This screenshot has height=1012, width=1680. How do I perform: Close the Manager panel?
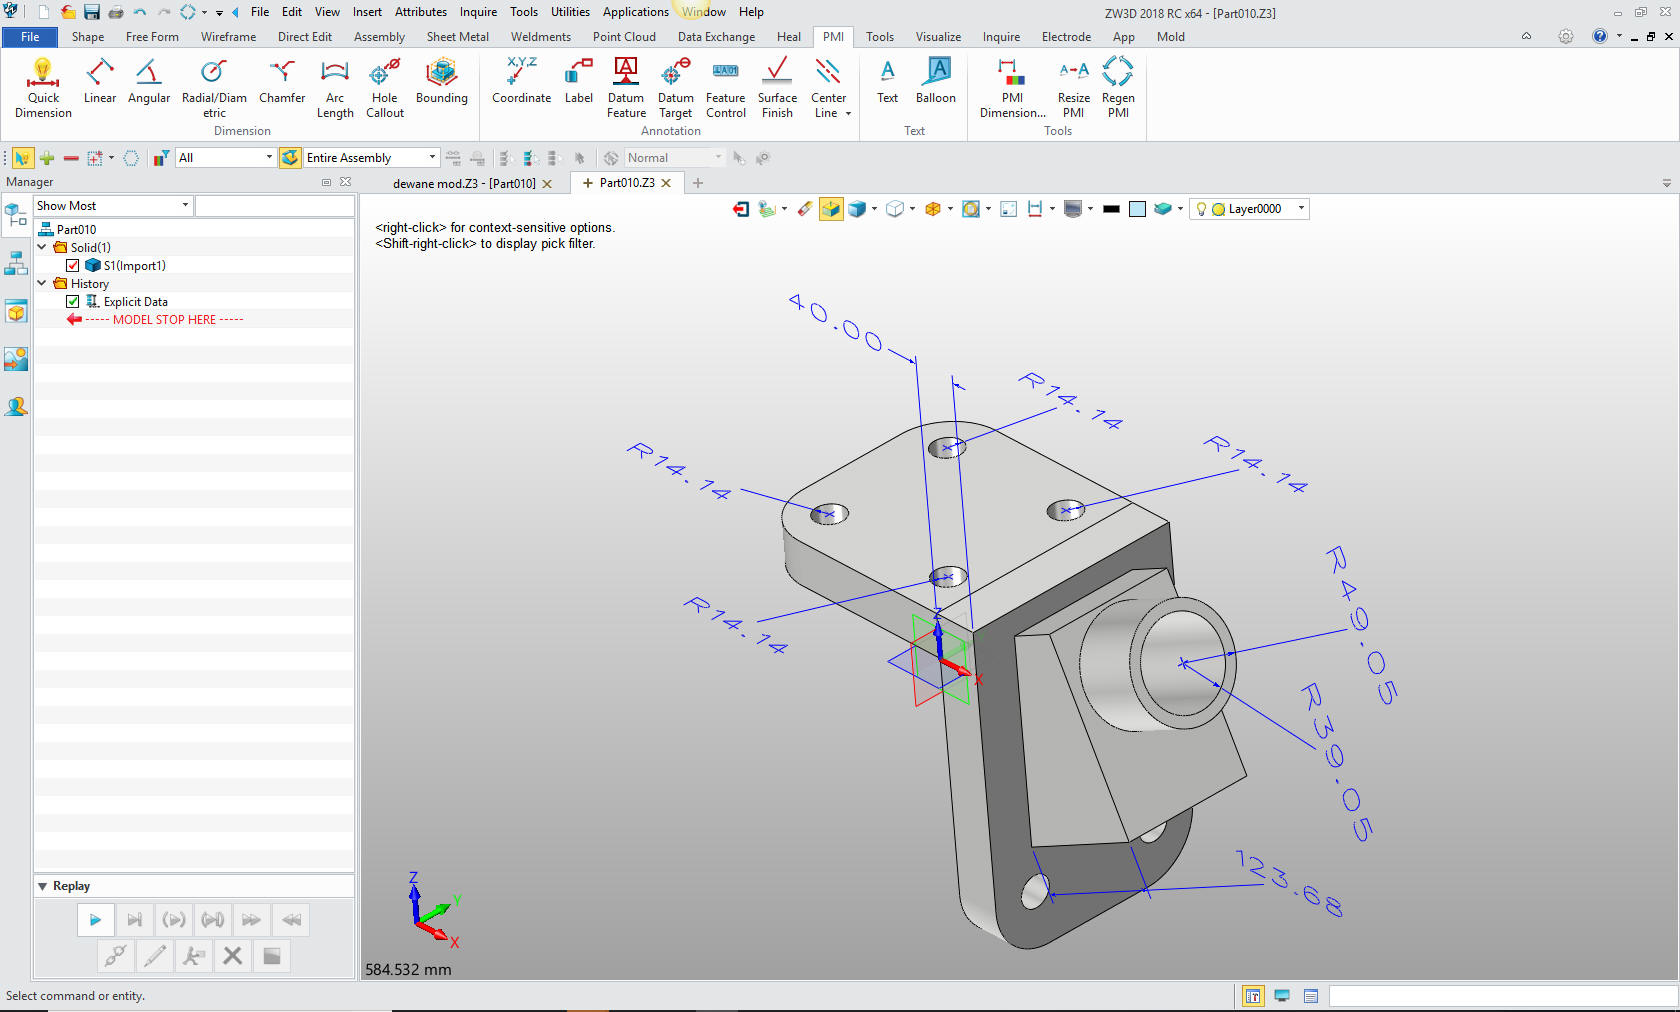345,182
